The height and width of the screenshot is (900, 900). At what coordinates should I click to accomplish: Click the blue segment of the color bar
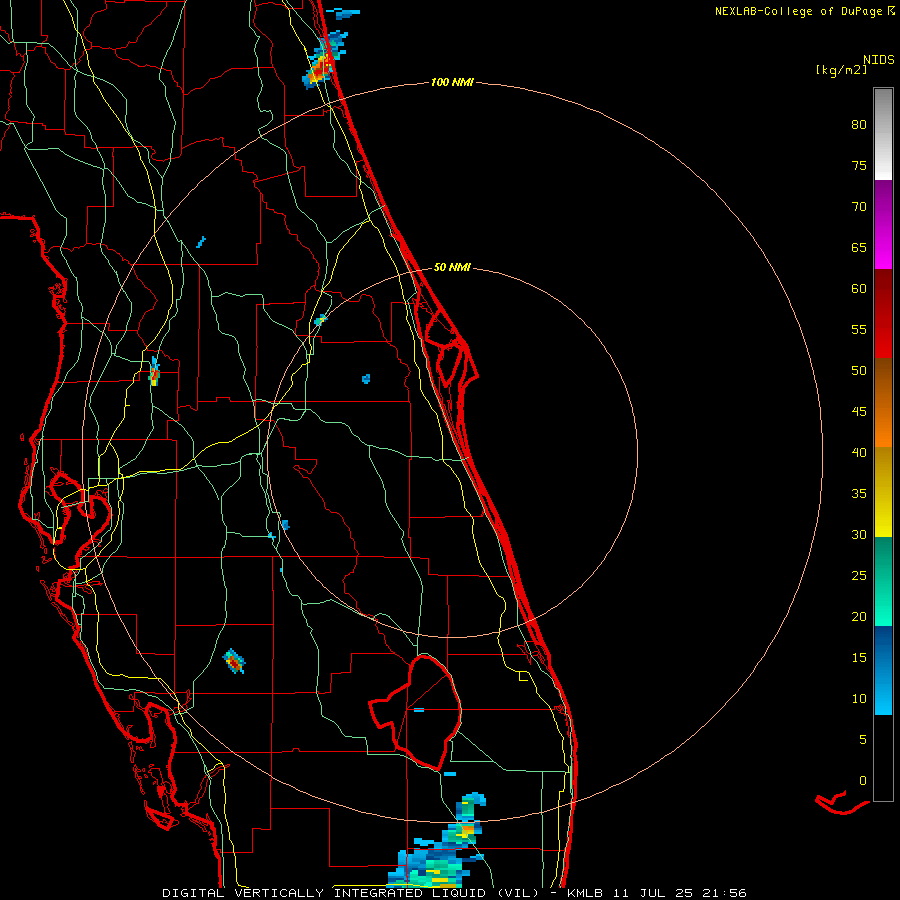(x=883, y=670)
